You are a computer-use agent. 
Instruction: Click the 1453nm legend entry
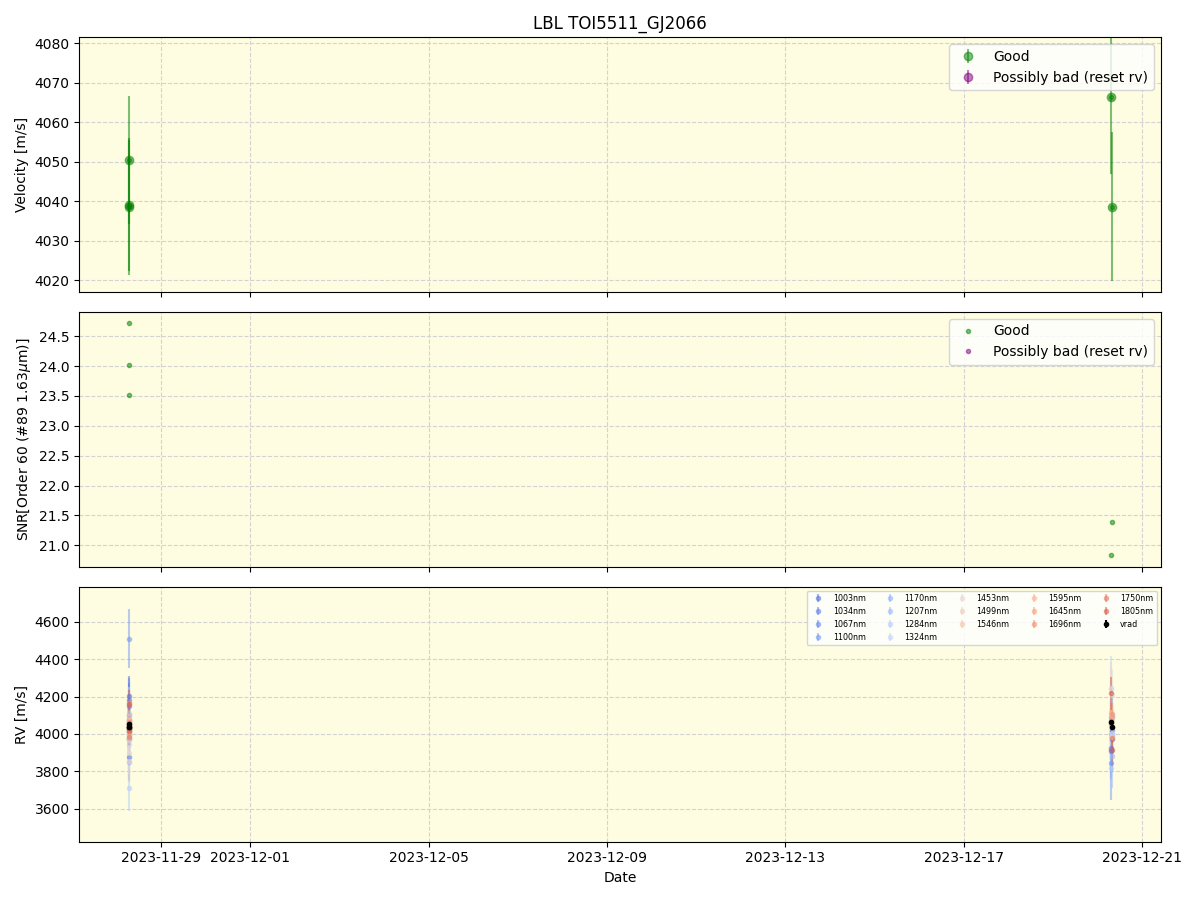983,598
